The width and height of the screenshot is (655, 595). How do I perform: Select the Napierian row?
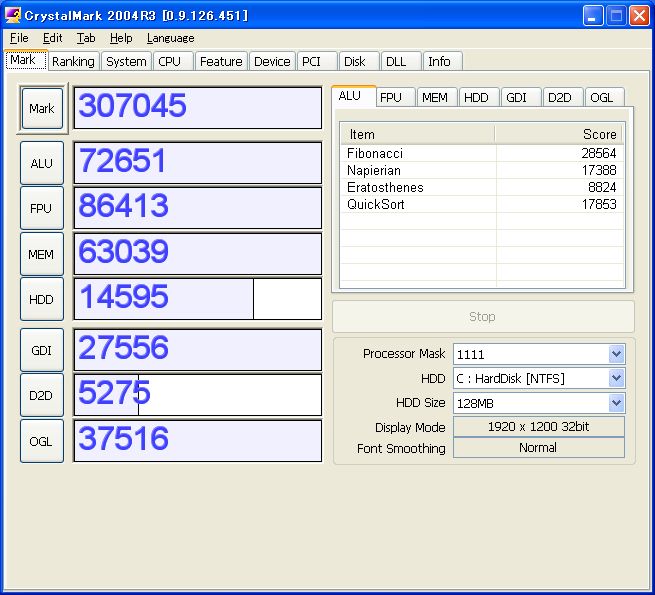click(x=482, y=170)
